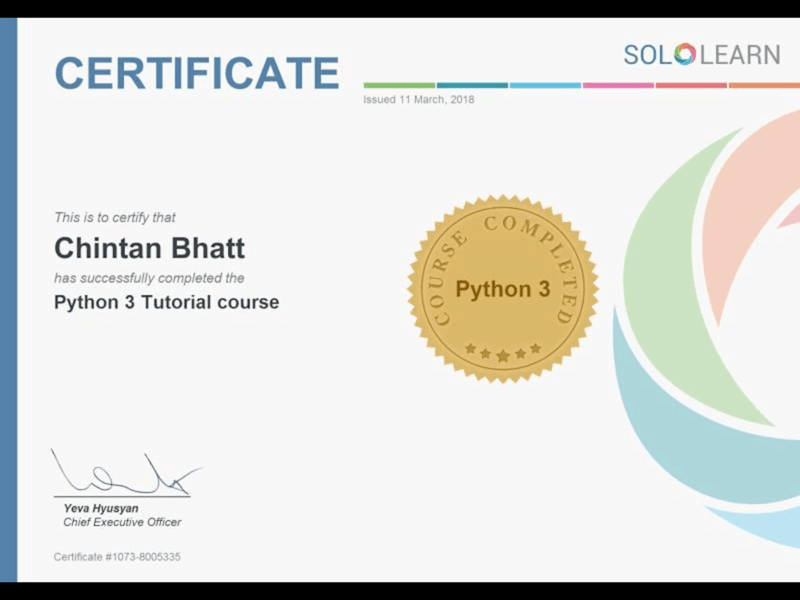Click the CERTIFICATE heading

pyautogui.click(x=197, y=72)
